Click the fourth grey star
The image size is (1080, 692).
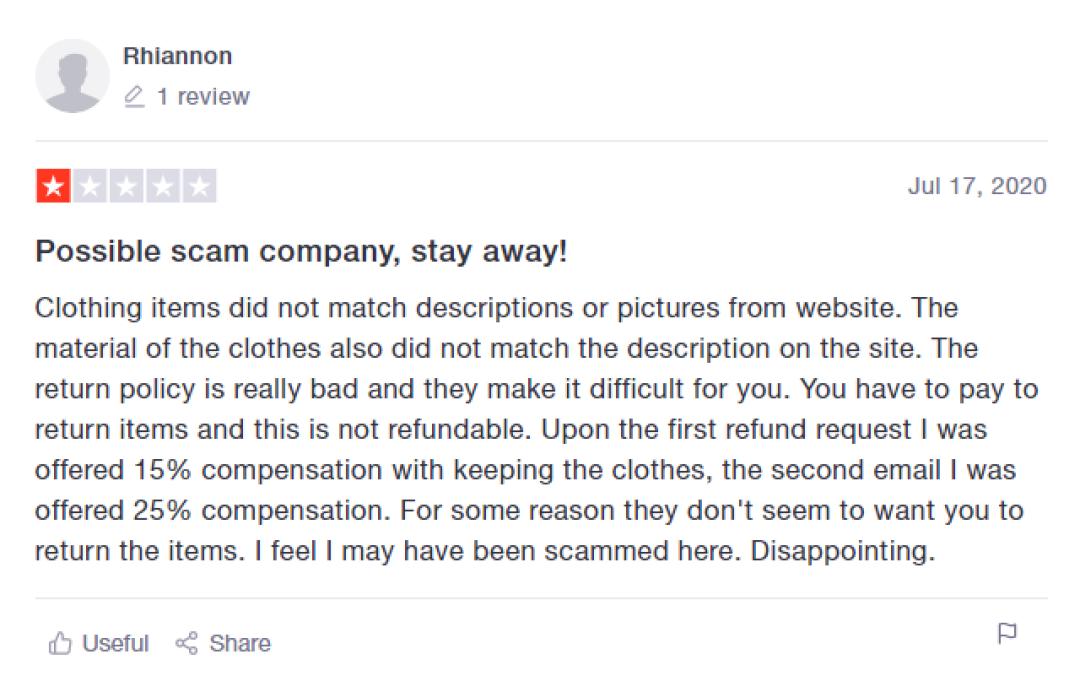tap(163, 187)
